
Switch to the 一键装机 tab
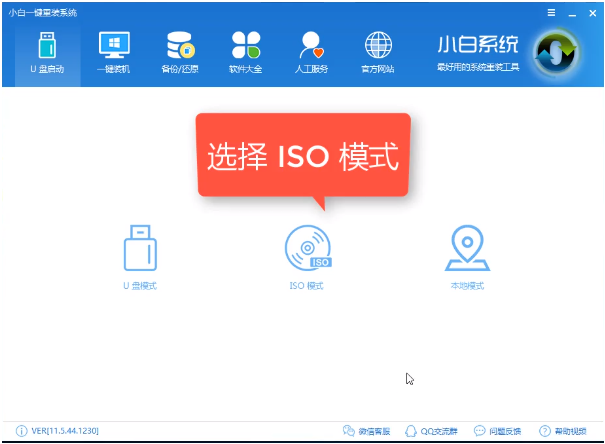114,53
